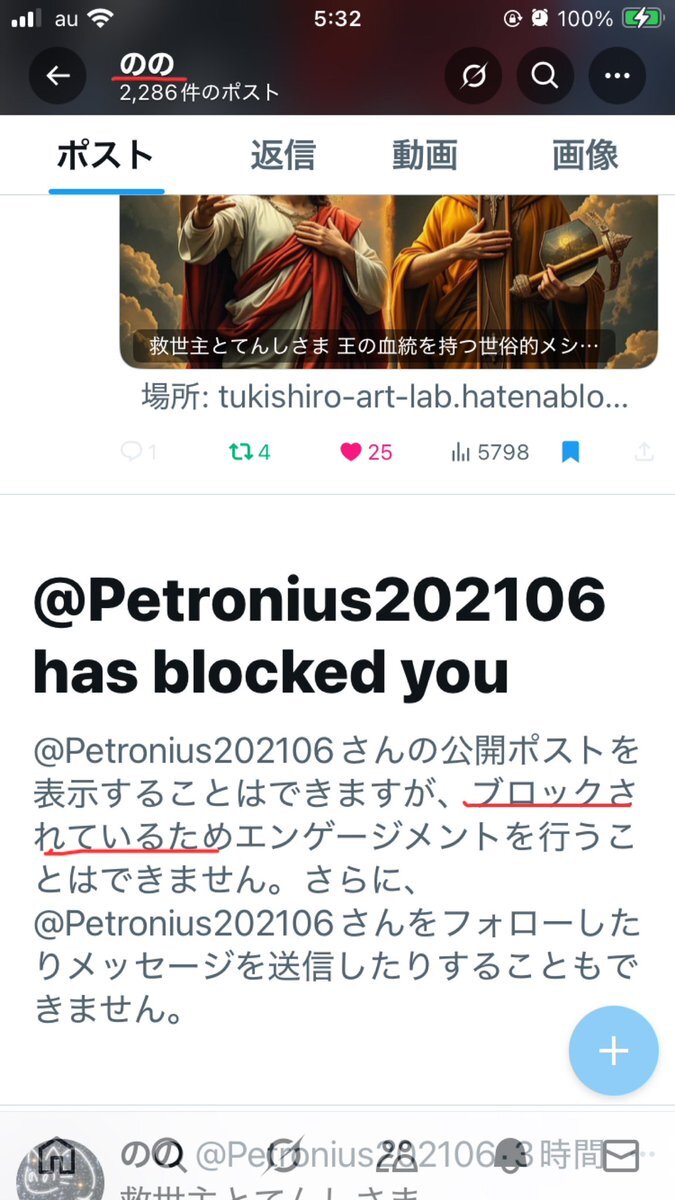Open the religious painting link card image
Viewport: 675px width, 1200px height.
coord(389,282)
